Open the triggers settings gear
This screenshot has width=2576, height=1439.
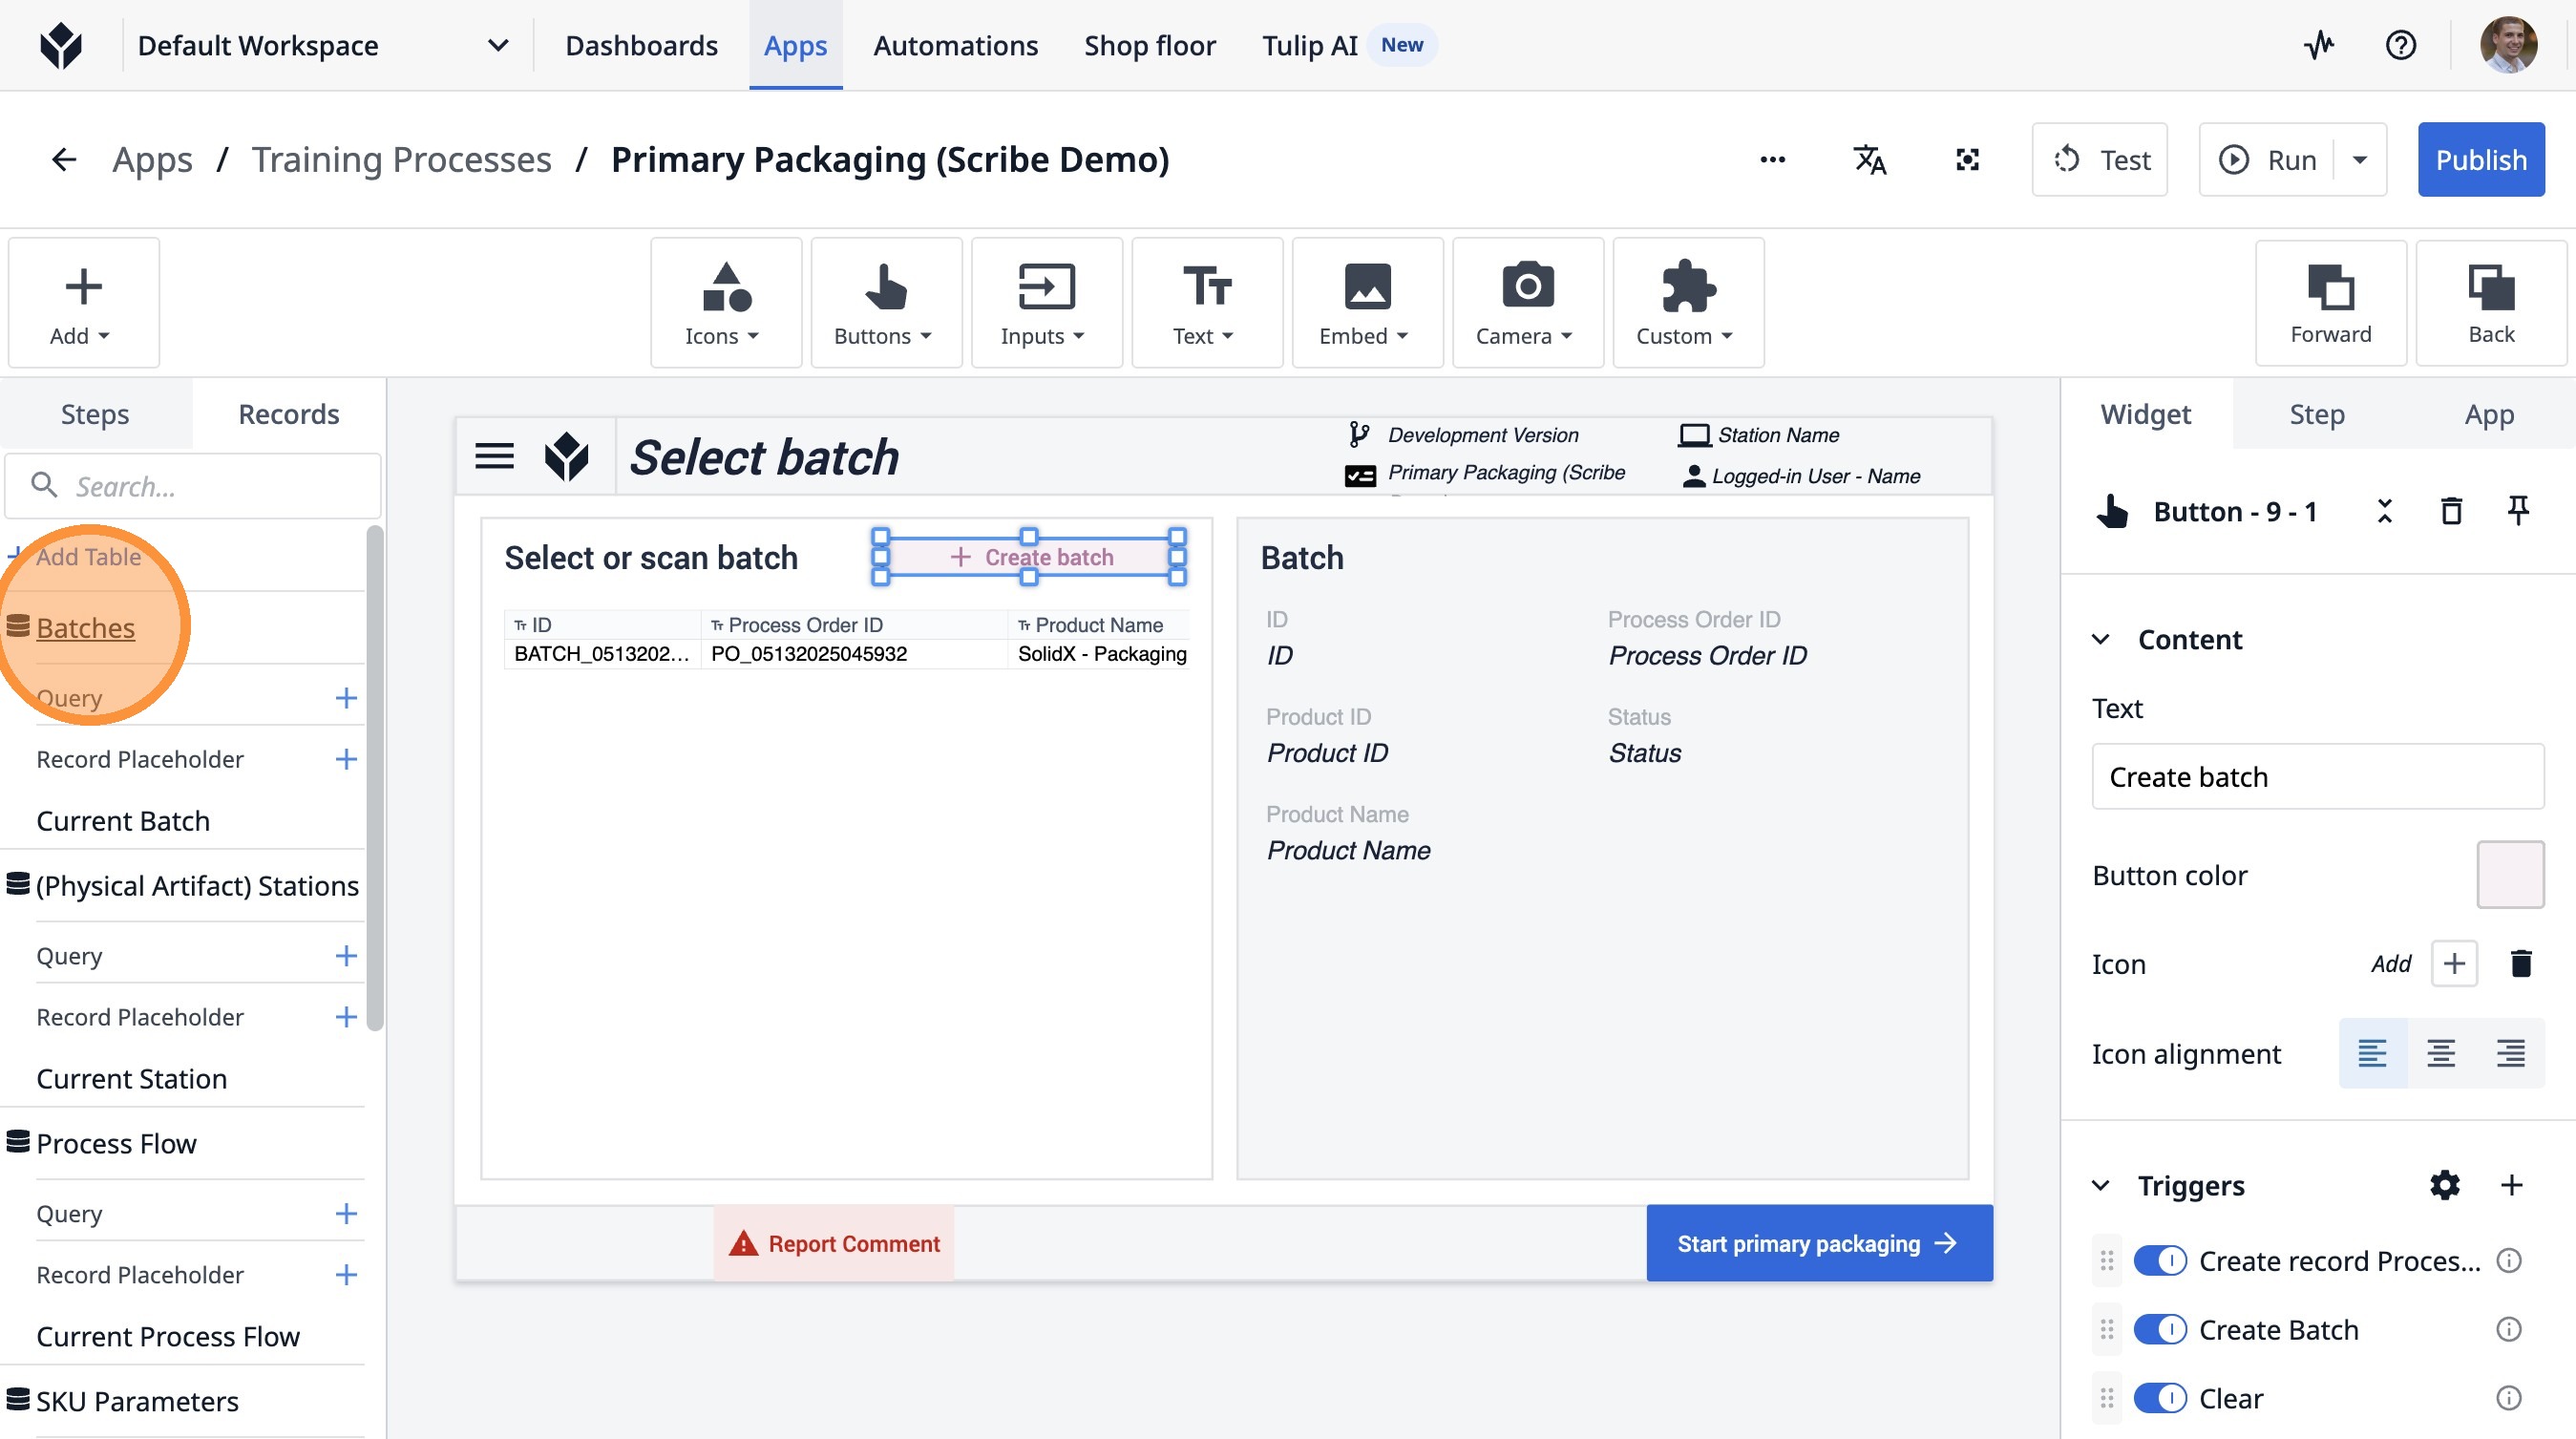coord(2444,1185)
